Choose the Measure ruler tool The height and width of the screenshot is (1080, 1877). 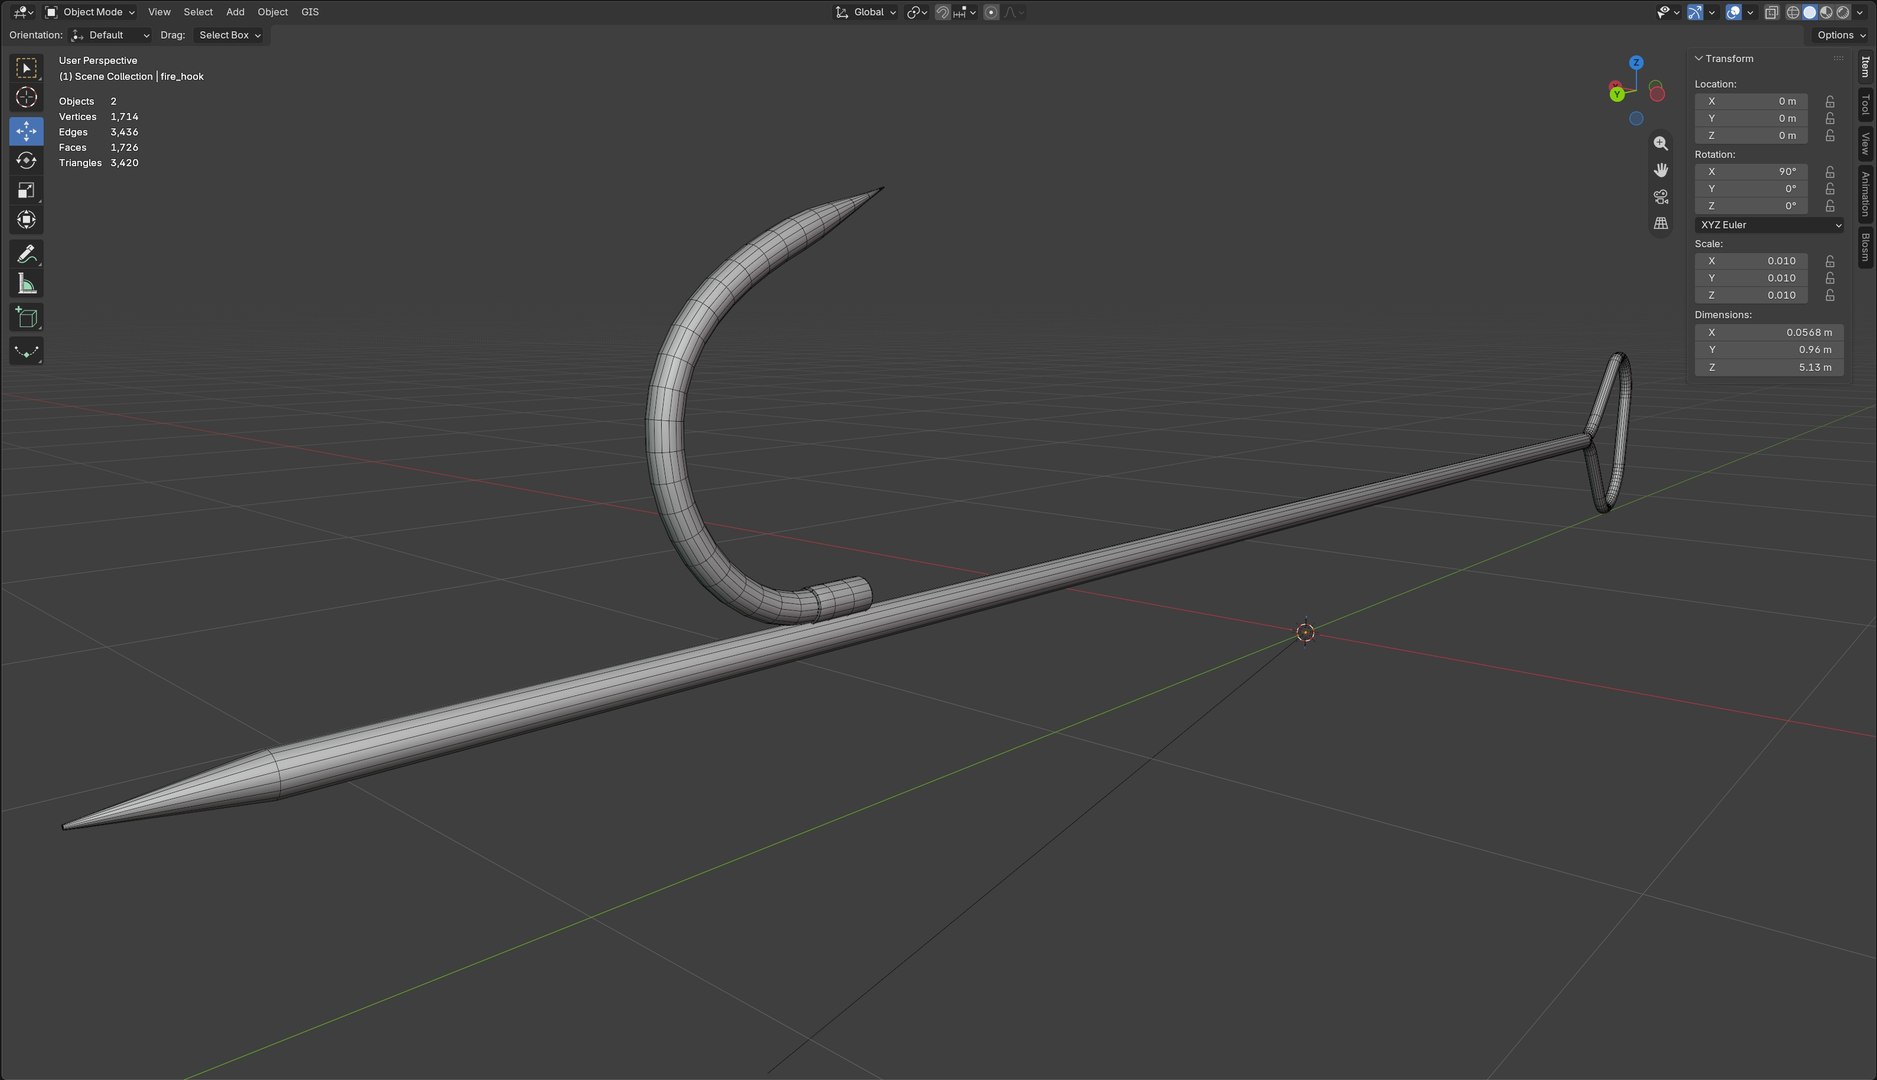[x=27, y=284]
